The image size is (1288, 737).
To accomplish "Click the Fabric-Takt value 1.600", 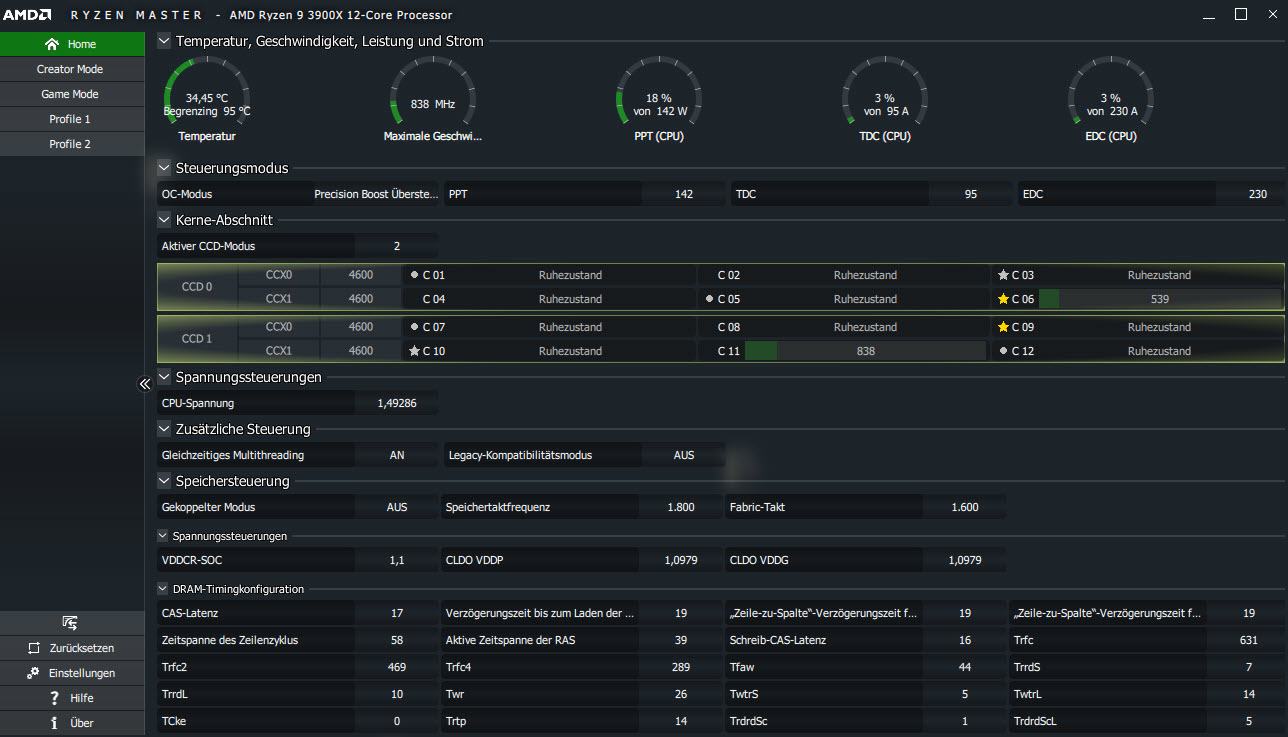I will (x=965, y=507).
